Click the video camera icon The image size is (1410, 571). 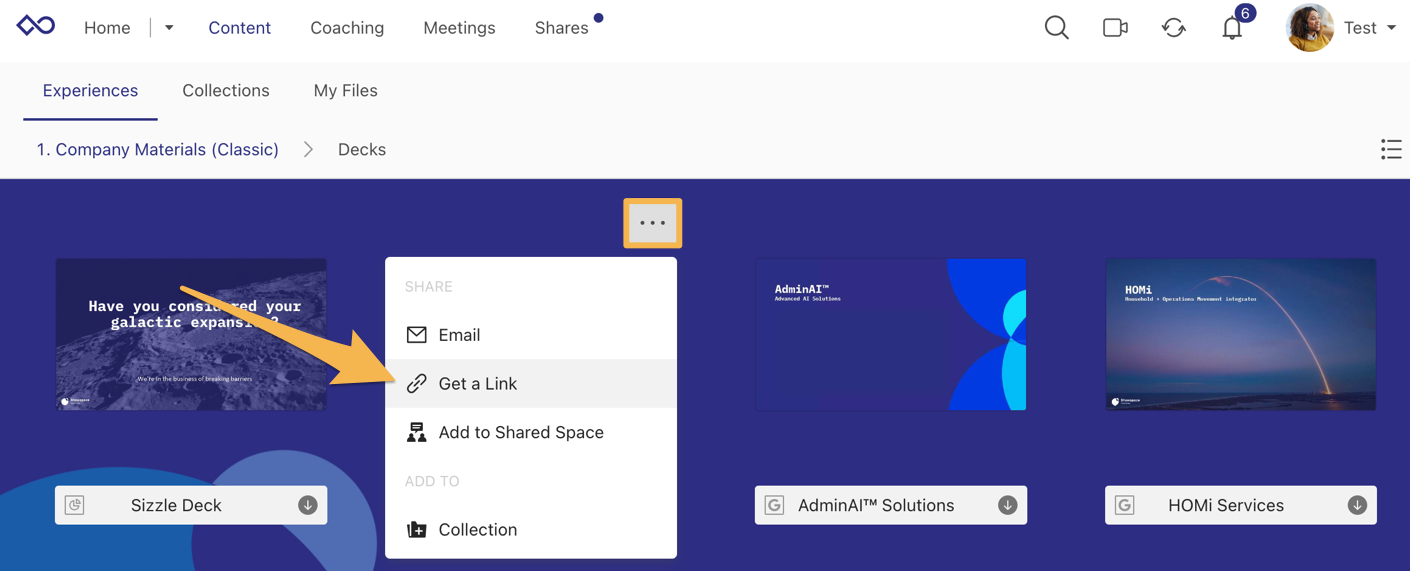click(1115, 28)
